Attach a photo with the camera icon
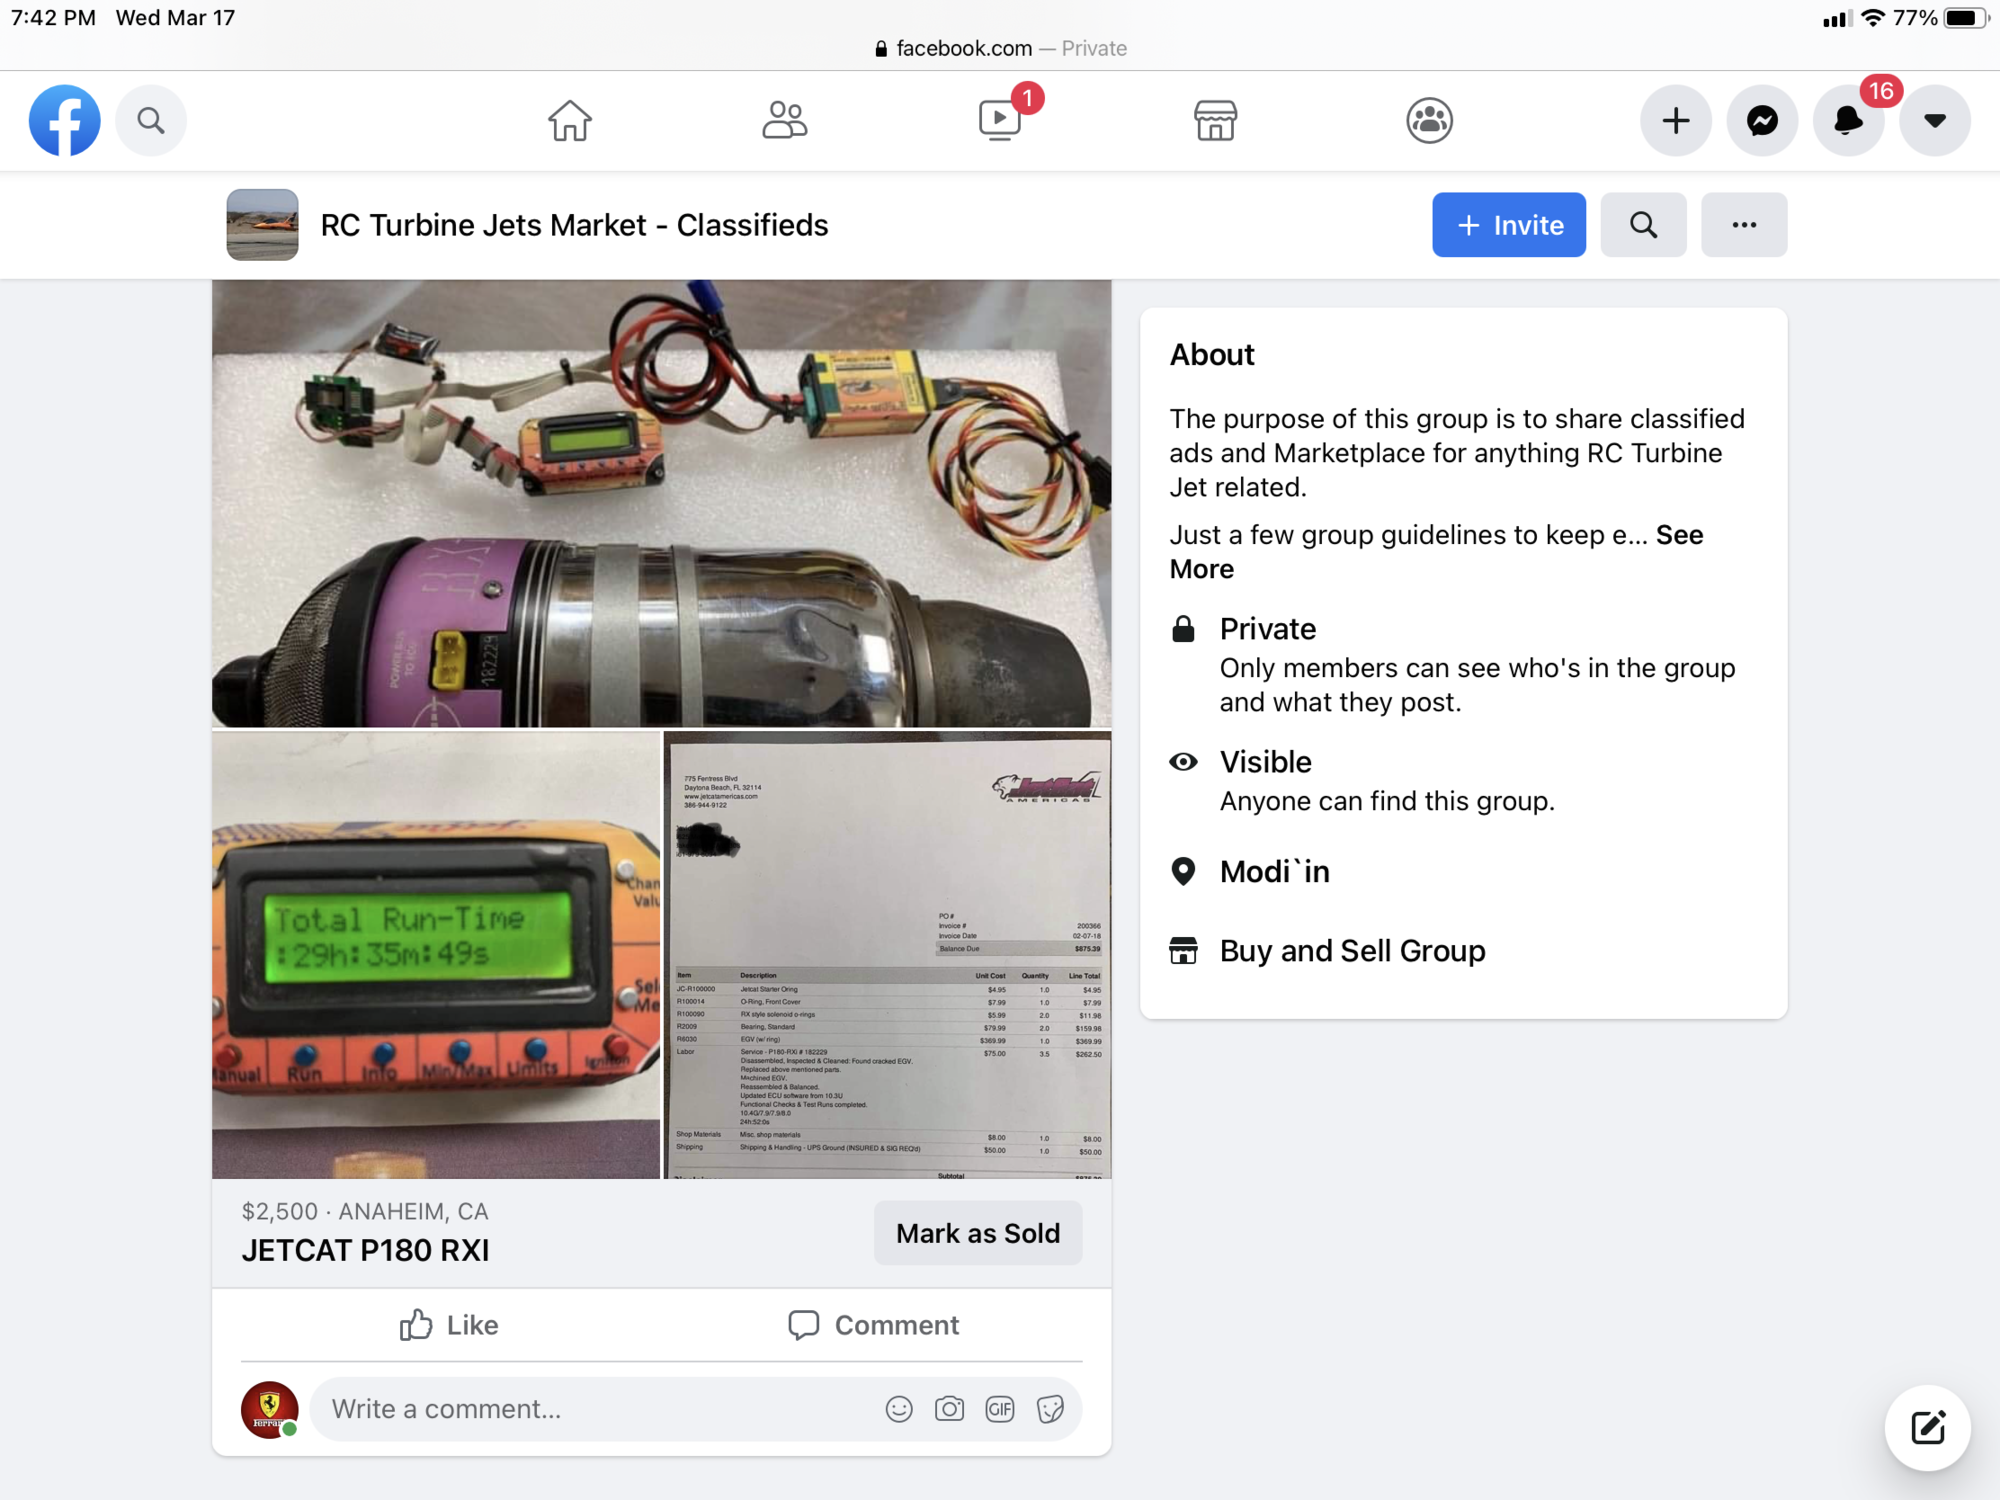The width and height of the screenshot is (2000, 1500). point(949,1409)
